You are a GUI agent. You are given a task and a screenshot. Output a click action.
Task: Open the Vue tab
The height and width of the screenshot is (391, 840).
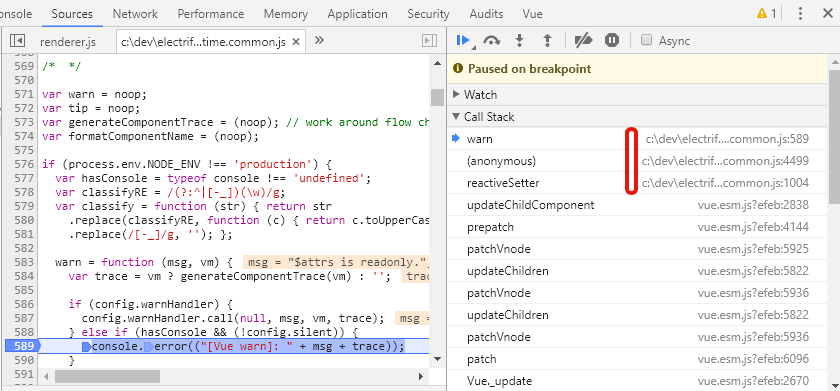[x=532, y=14]
